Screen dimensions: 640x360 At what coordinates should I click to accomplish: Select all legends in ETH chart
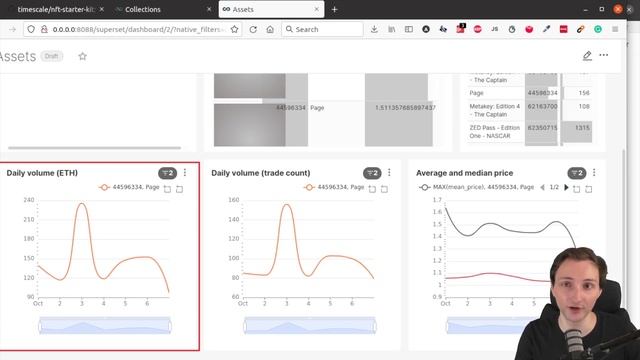coord(167,189)
